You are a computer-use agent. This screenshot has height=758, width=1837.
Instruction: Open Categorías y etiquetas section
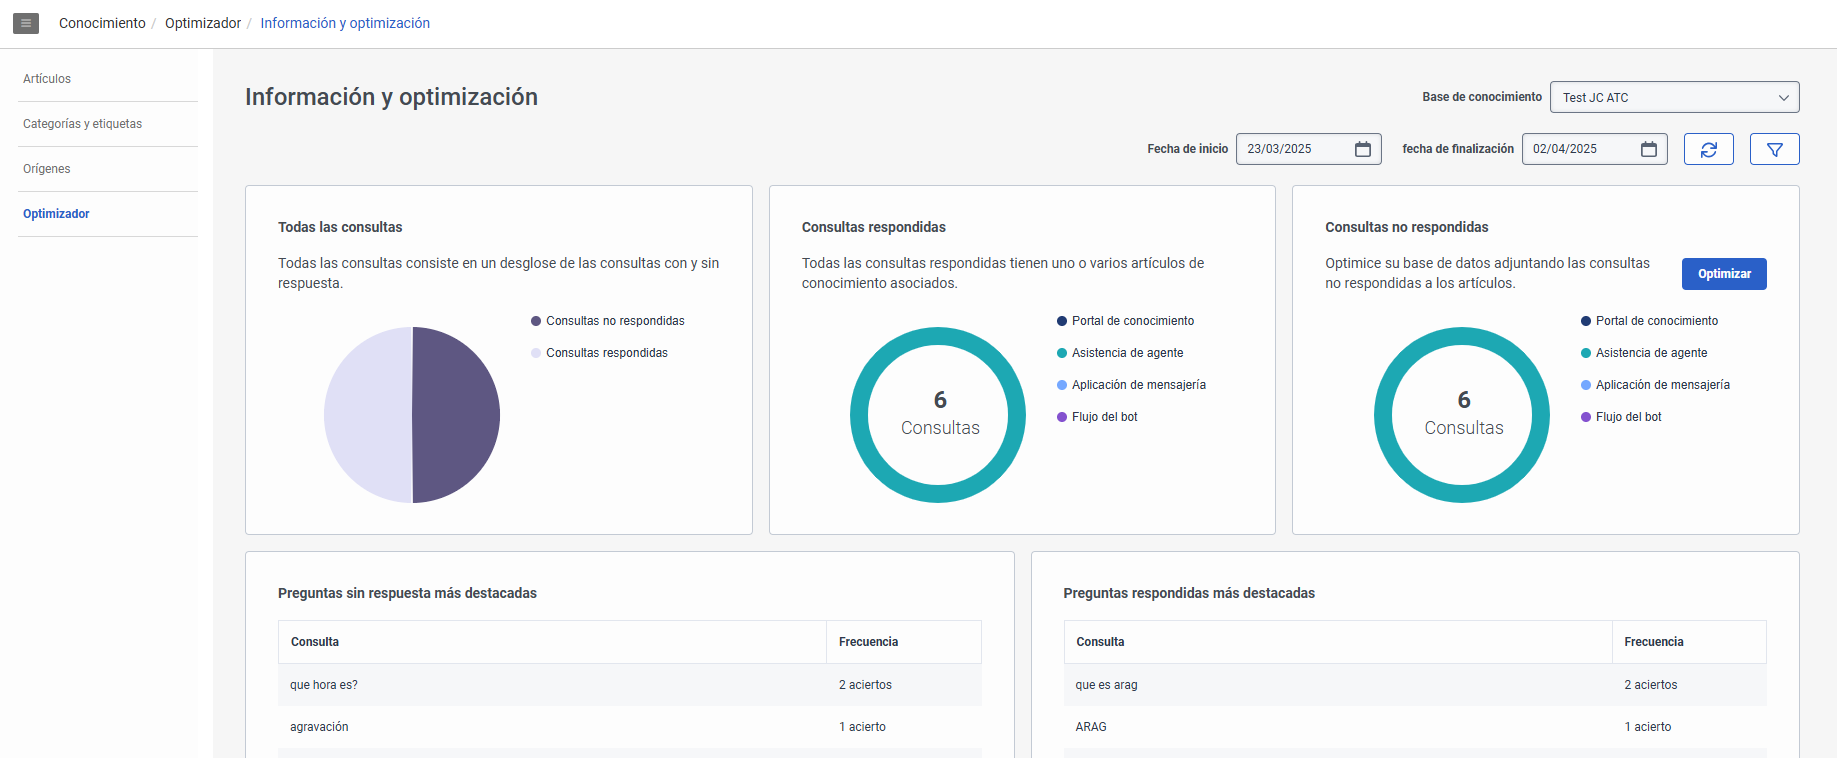click(x=83, y=124)
